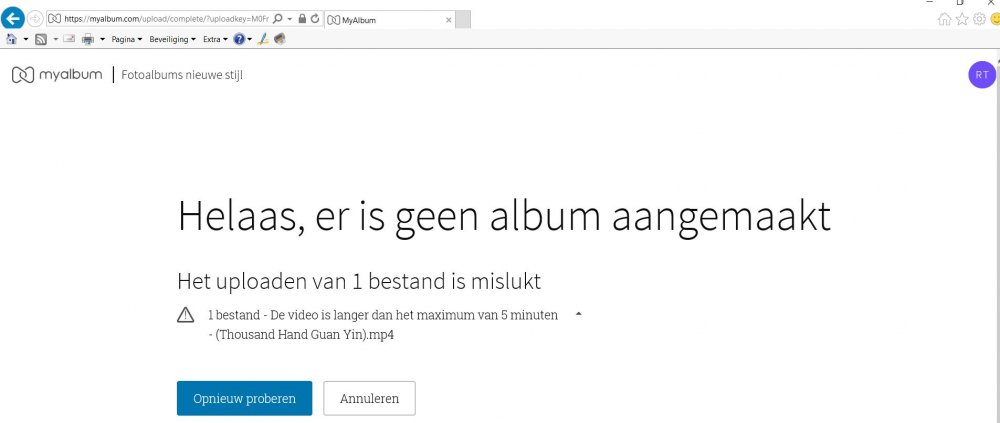
Task: Click the read mail envelope icon
Action: tap(69, 40)
